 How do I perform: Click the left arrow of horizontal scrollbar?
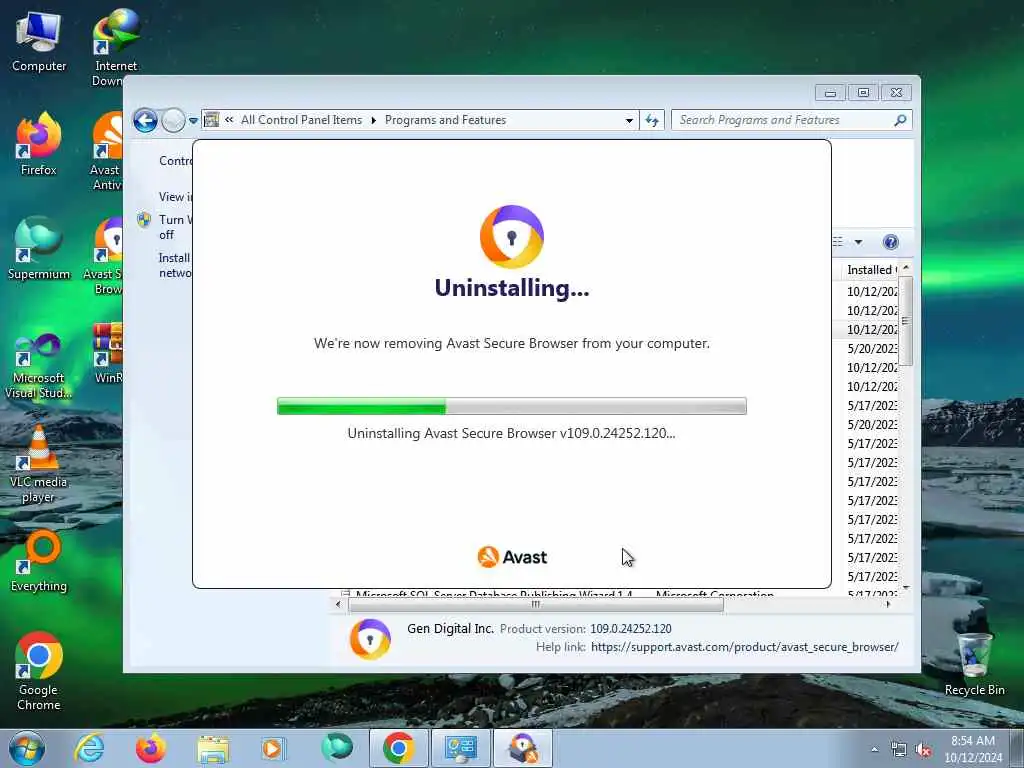click(338, 605)
